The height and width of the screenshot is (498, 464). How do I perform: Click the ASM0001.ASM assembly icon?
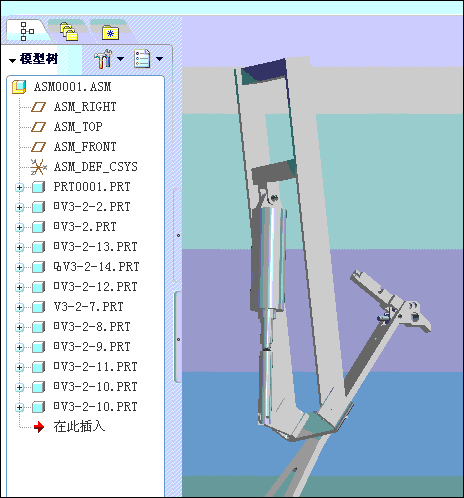19,87
